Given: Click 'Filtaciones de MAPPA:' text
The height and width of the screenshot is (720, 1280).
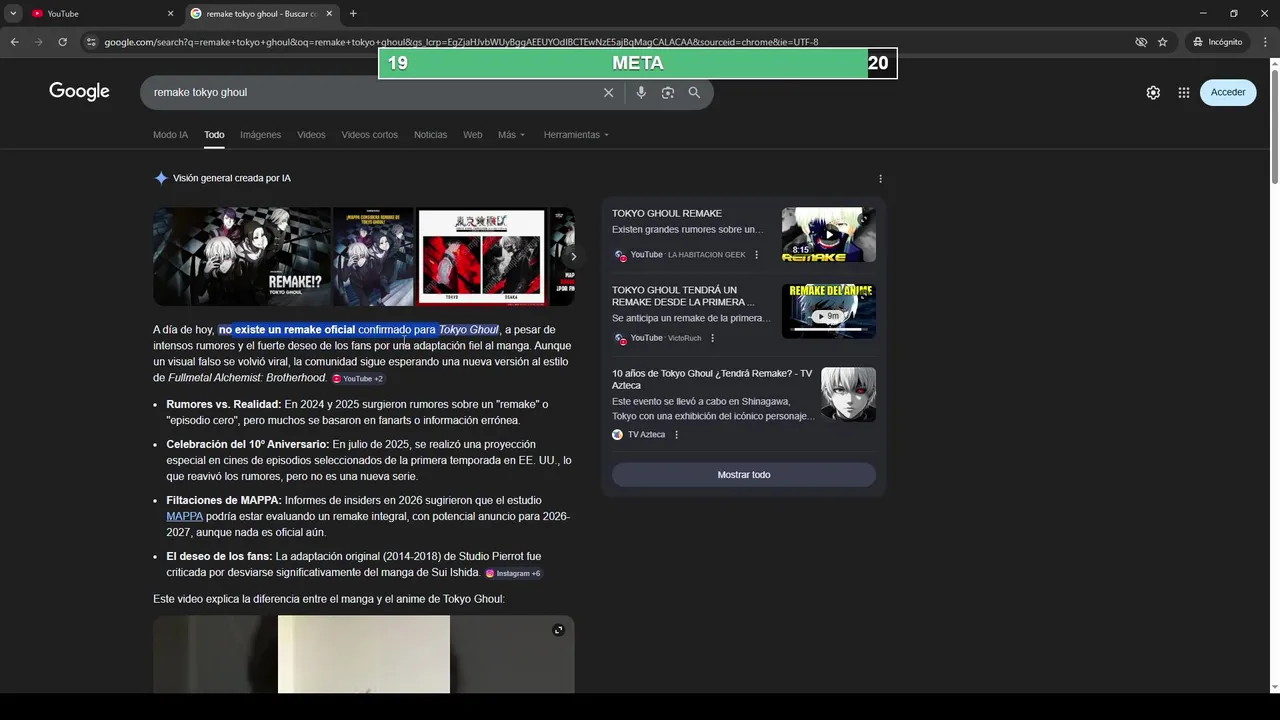Looking at the screenshot, I should (224, 500).
